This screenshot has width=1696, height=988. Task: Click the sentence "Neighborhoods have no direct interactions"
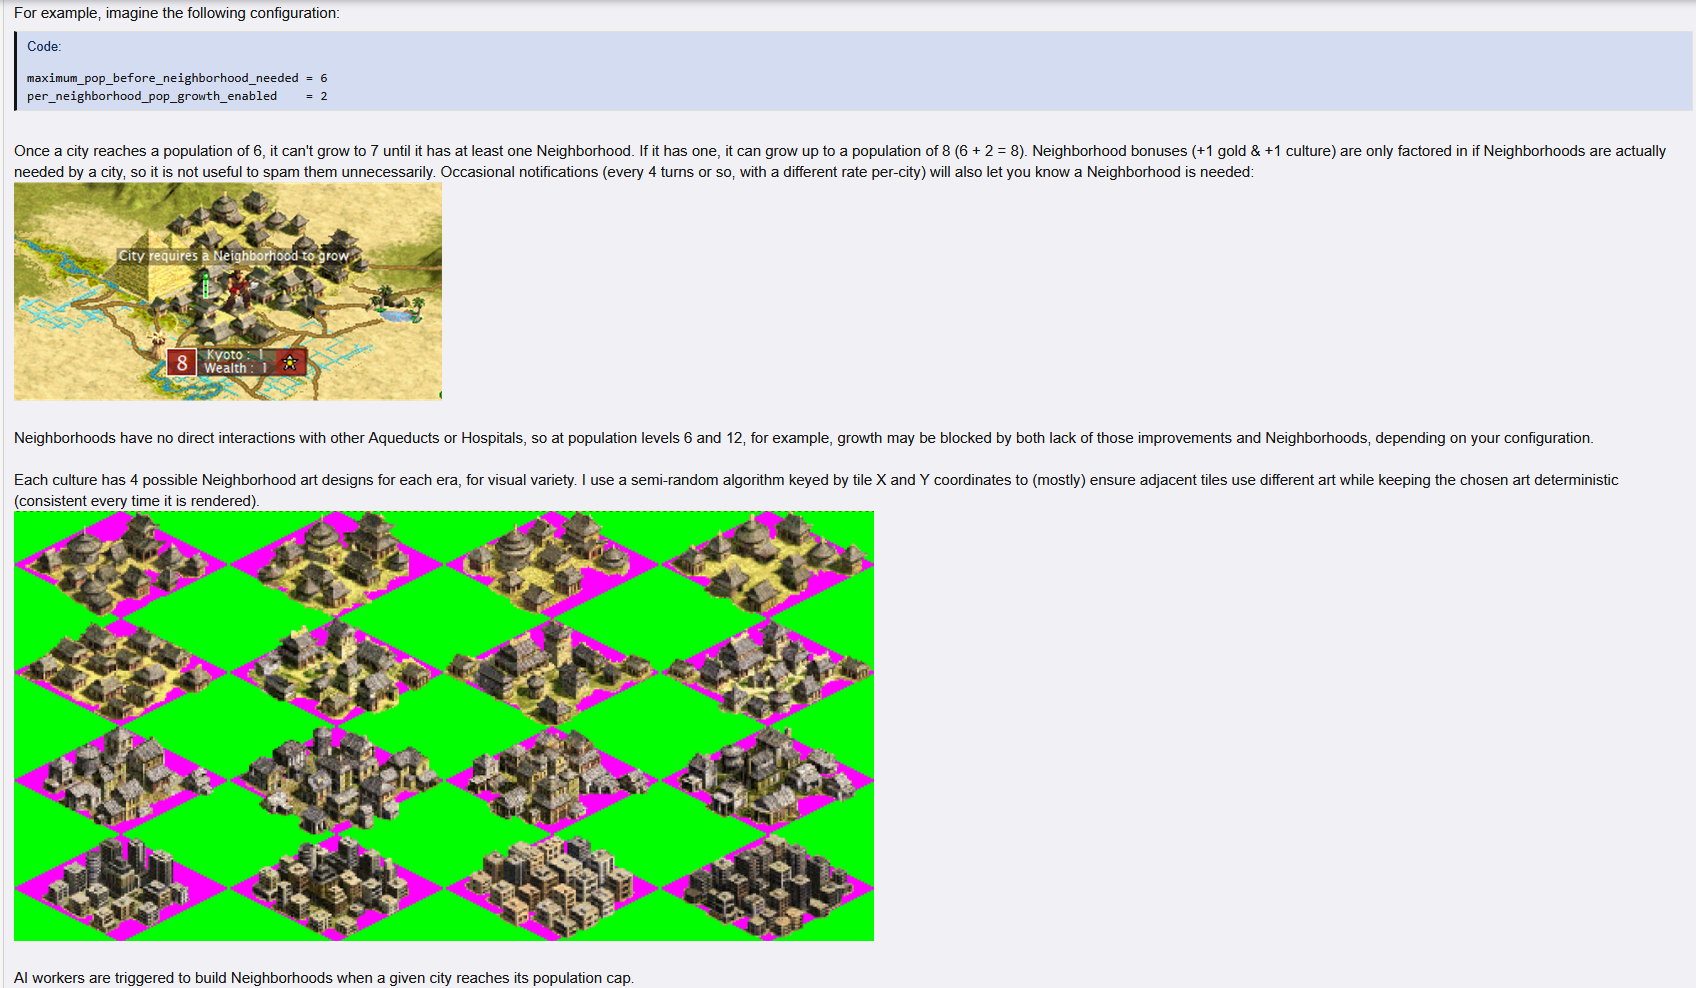pos(804,438)
